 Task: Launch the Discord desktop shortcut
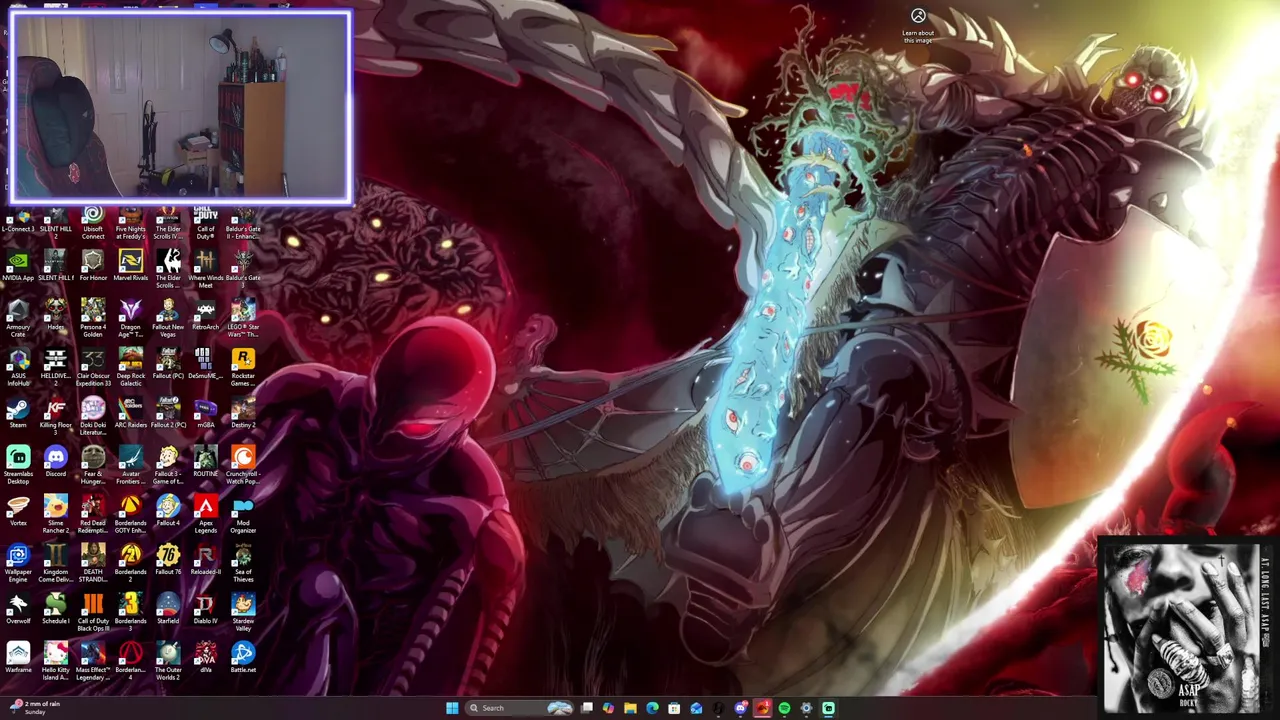56,462
